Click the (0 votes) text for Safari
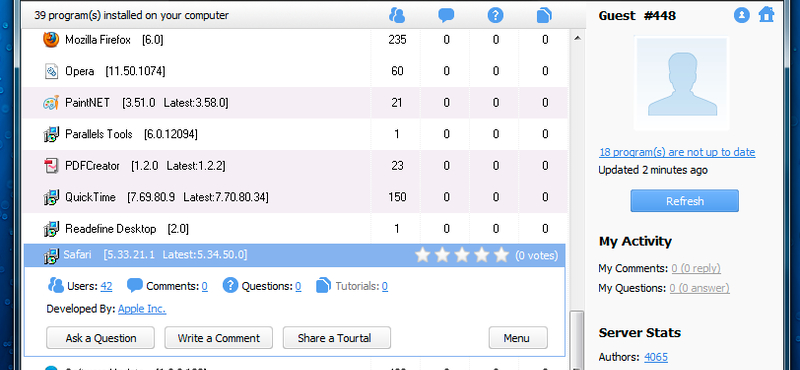The image size is (800, 370). (536, 256)
